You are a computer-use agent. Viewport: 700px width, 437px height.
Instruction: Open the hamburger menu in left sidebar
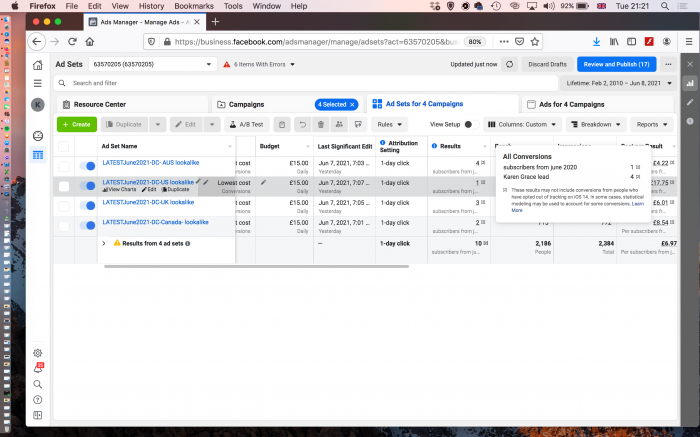pyautogui.click(x=38, y=83)
